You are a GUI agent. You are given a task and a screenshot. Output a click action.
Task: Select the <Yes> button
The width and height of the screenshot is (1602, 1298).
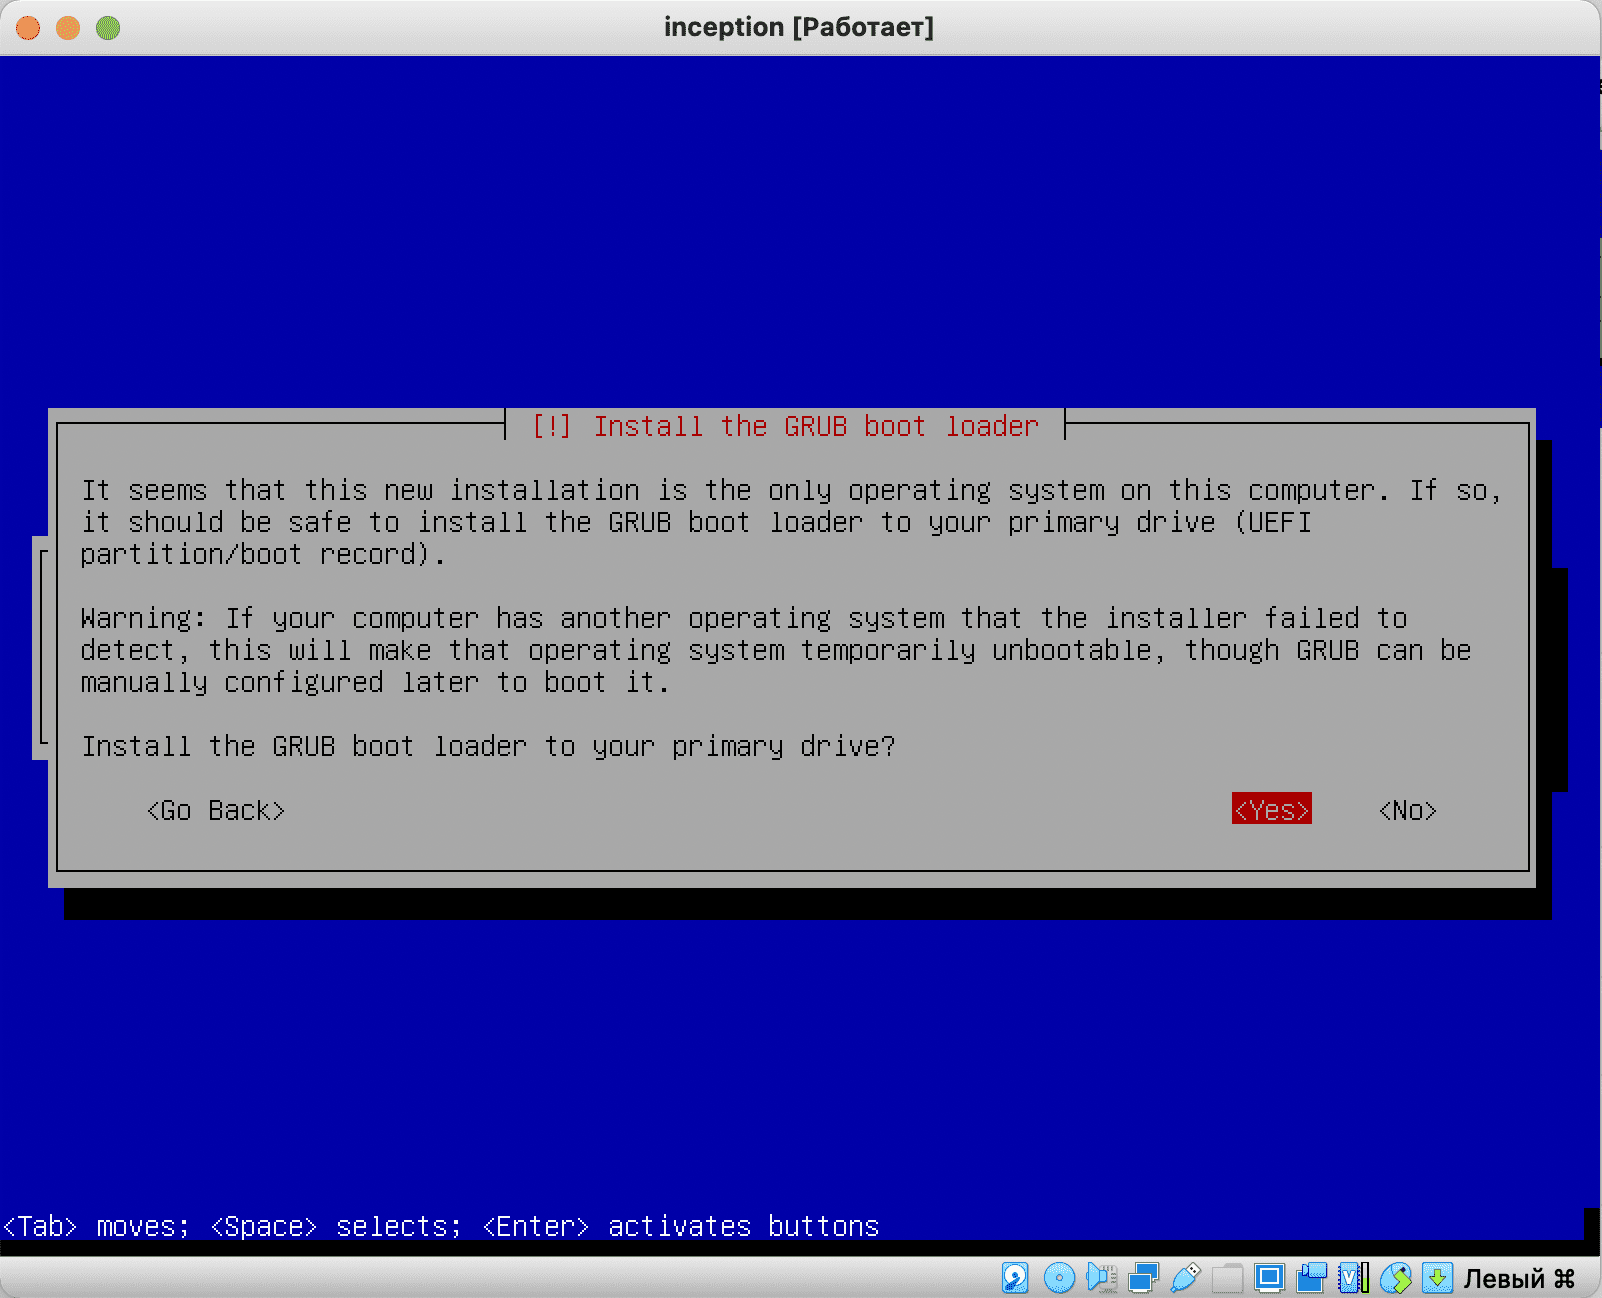click(1271, 809)
